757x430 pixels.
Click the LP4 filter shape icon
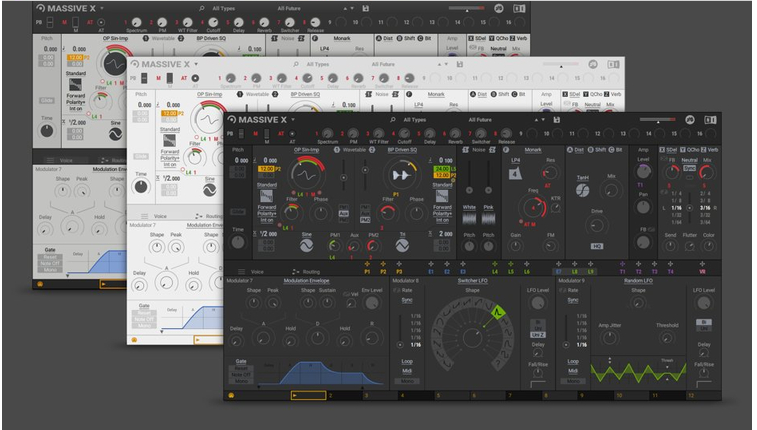coord(515,173)
